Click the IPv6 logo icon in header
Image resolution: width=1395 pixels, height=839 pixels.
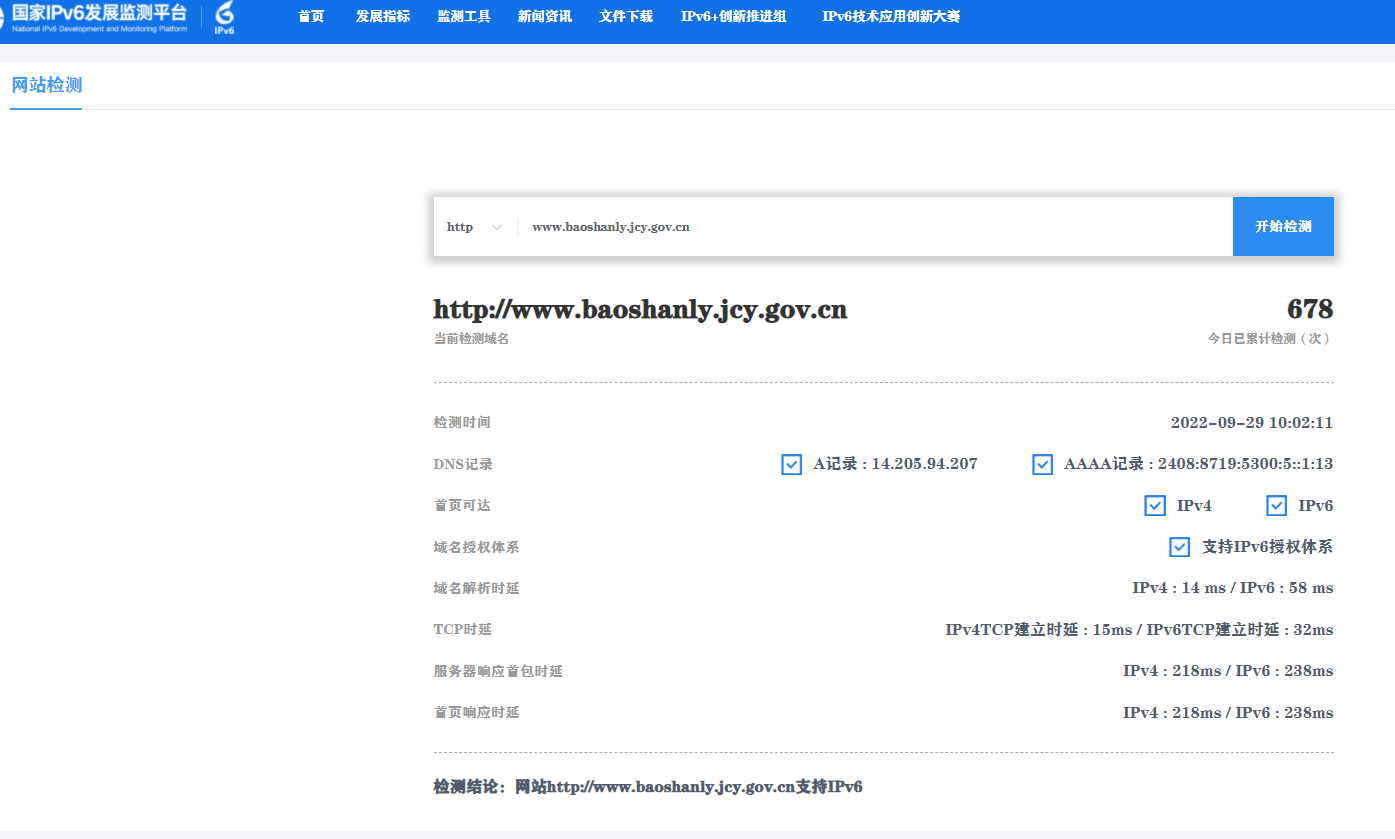click(x=225, y=17)
